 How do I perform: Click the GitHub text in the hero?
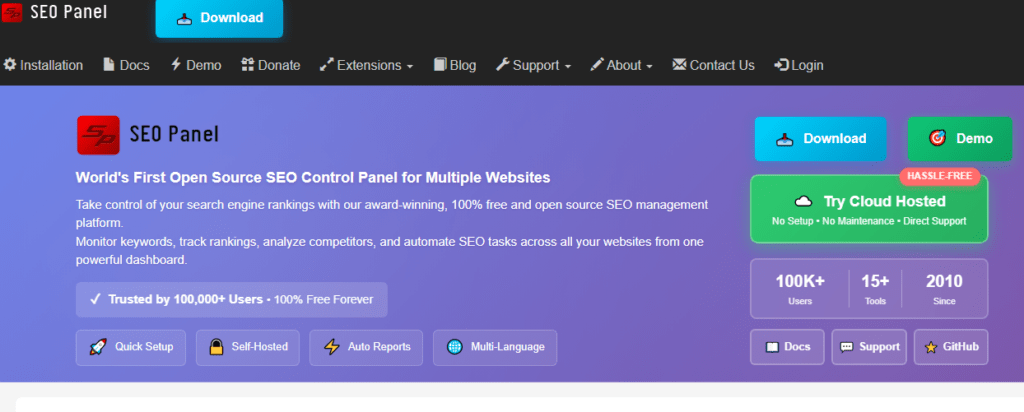[961, 347]
